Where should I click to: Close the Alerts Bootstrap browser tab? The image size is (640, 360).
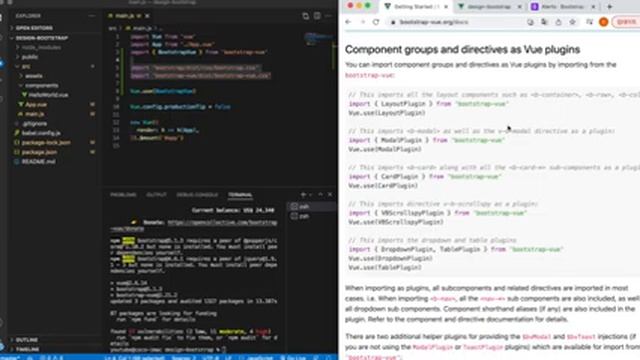[x=593, y=7]
